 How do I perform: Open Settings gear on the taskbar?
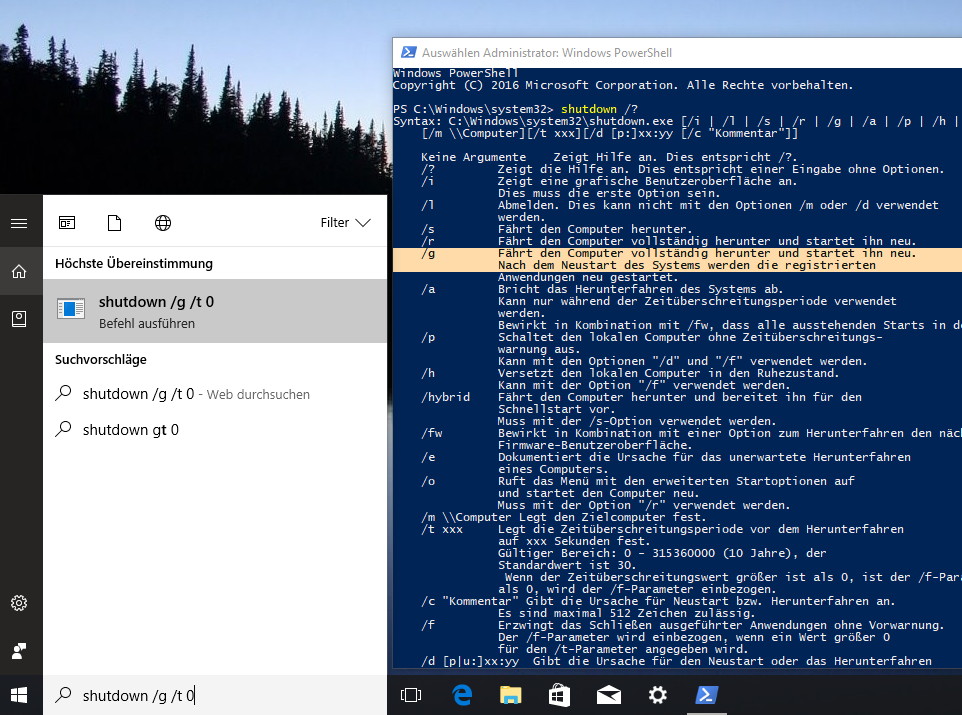click(x=658, y=695)
